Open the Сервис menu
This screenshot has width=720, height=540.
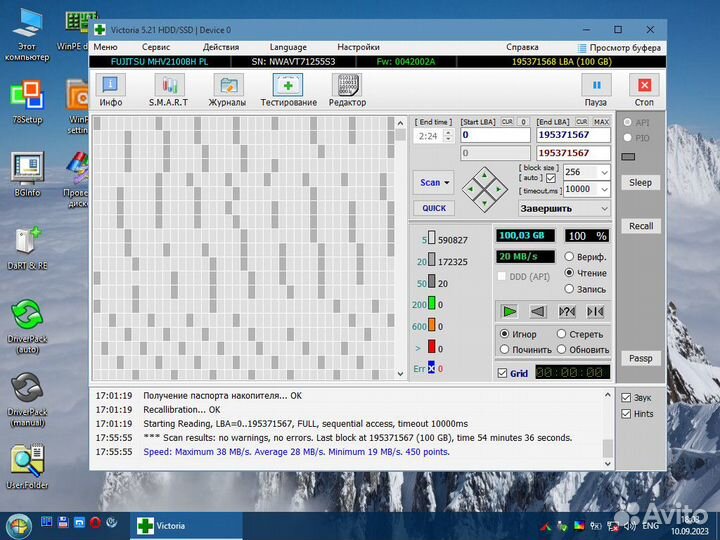coord(156,47)
